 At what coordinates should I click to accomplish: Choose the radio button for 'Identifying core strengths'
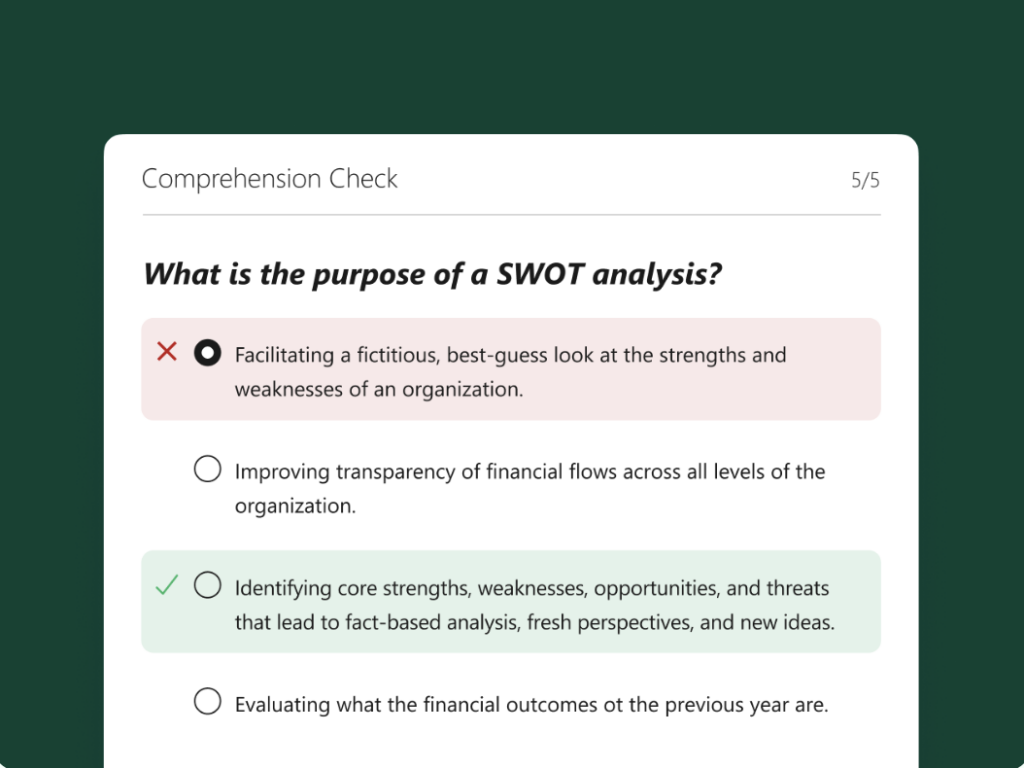pos(207,585)
